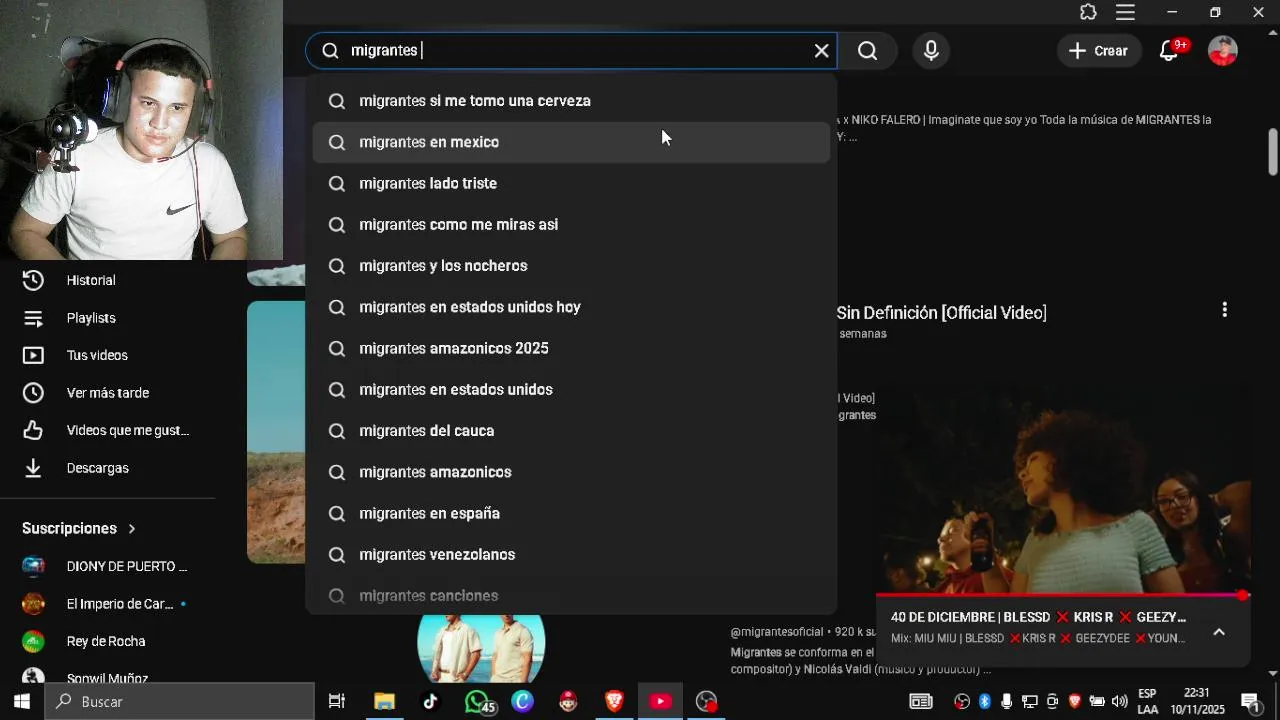Viewport: 1280px width, 720px height.
Task: Open Bluetooth tray icon
Action: coord(984,701)
